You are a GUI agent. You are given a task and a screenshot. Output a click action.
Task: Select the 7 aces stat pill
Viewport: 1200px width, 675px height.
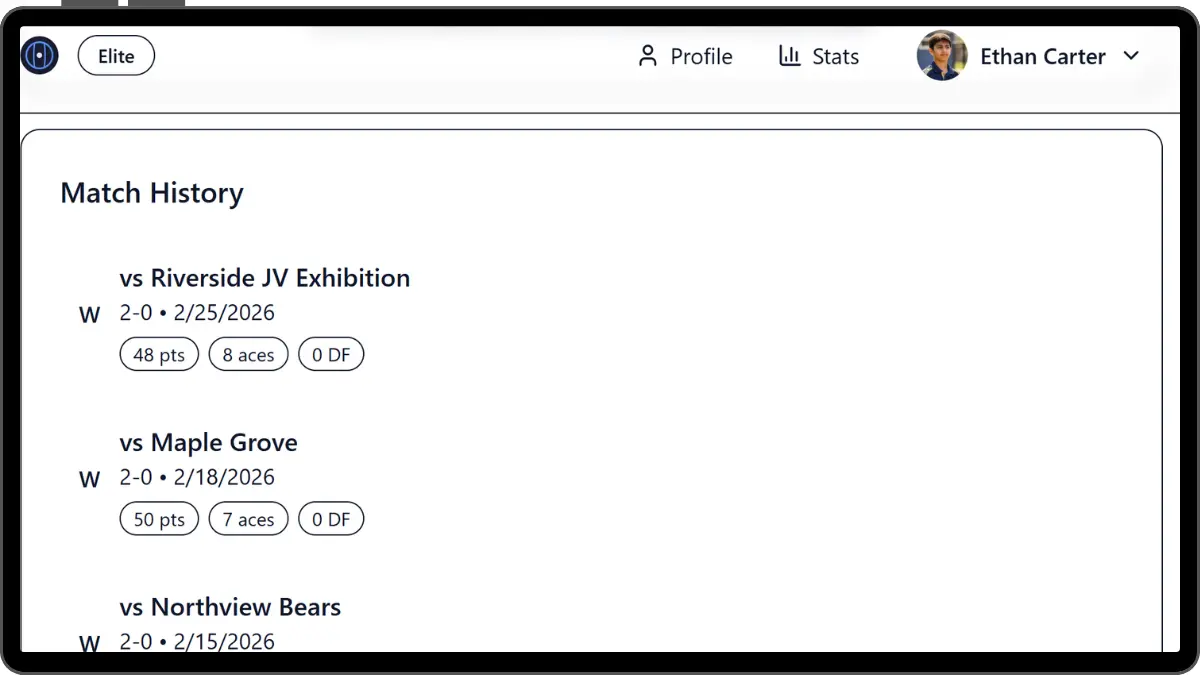coord(248,520)
